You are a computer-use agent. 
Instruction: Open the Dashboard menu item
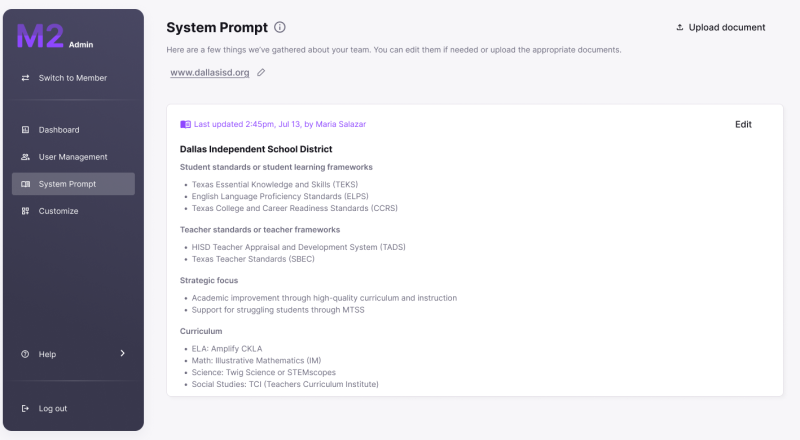point(59,130)
